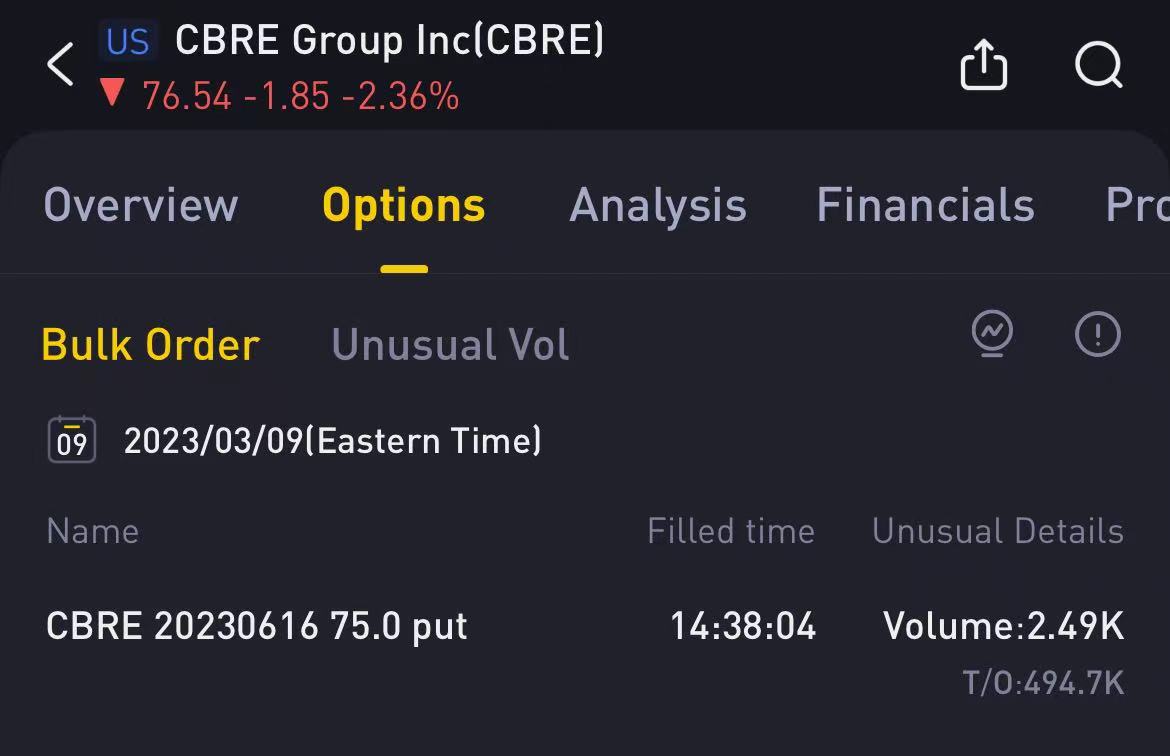Tap the US market badge

[128, 41]
